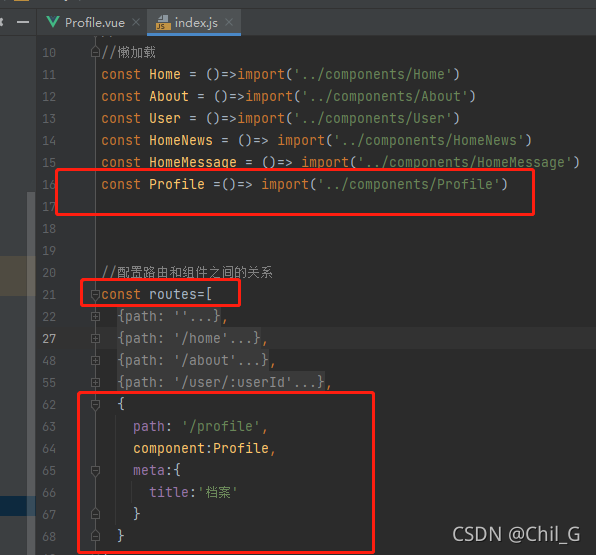
Task: Click the //懒加载 comment on line 10
Action: (128, 52)
